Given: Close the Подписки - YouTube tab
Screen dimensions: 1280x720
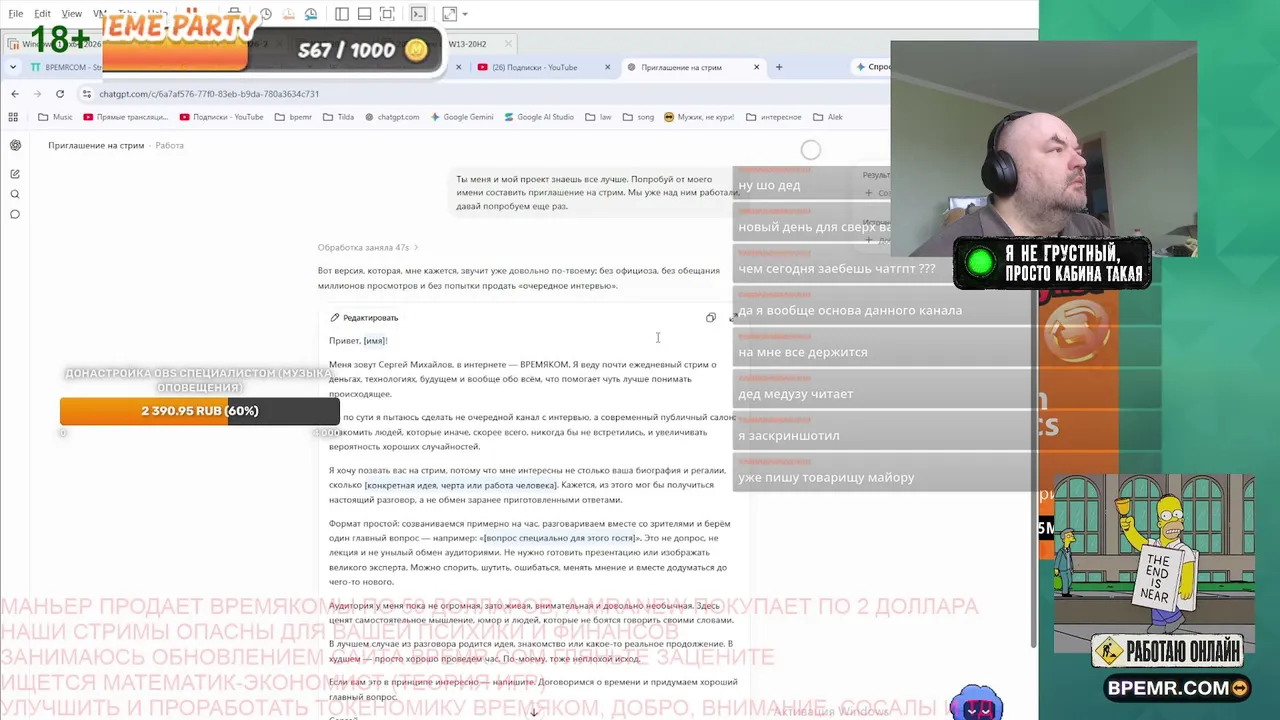Looking at the screenshot, I should click(607, 67).
